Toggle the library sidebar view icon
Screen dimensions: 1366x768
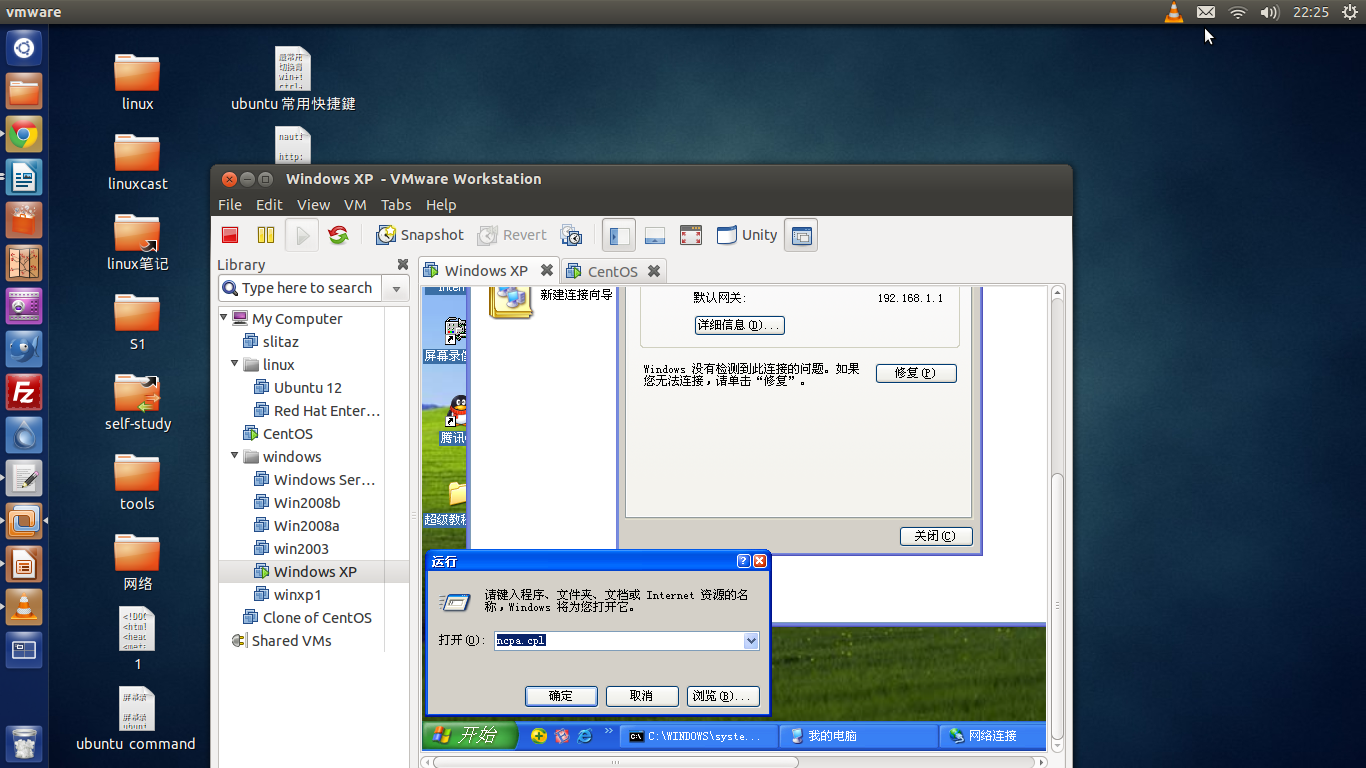[x=619, y=235]
